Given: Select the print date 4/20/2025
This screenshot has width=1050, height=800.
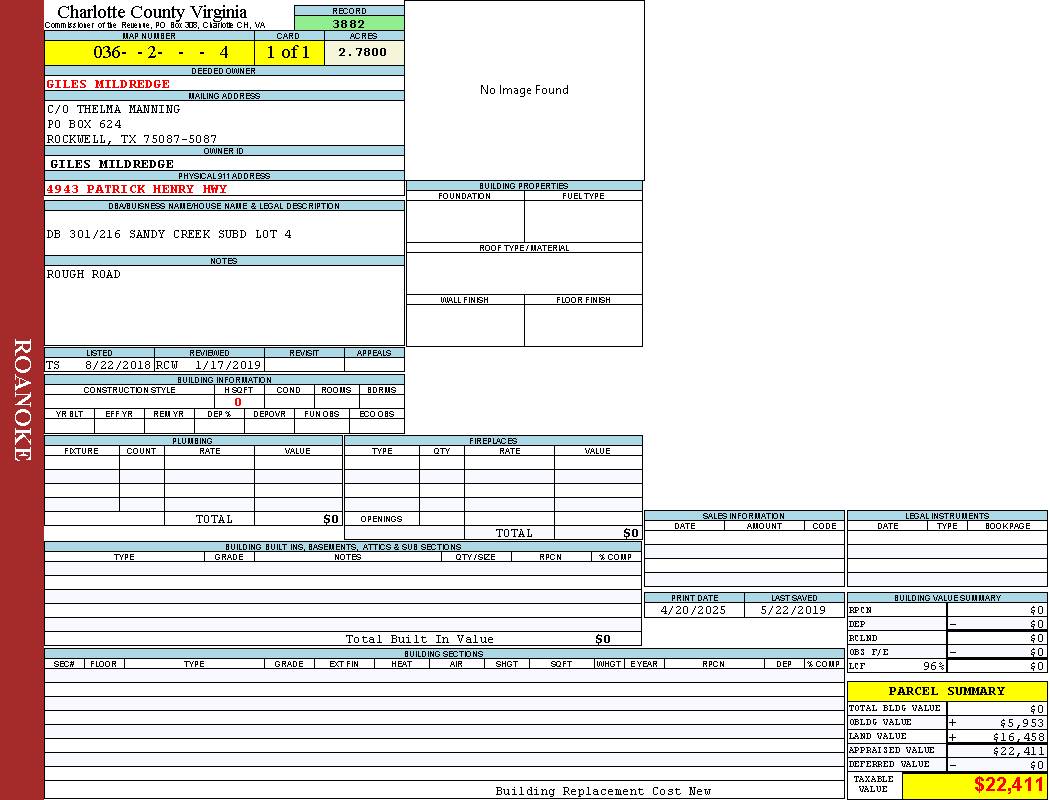Looking at the screenshot, I should click(x=693, y=610).
